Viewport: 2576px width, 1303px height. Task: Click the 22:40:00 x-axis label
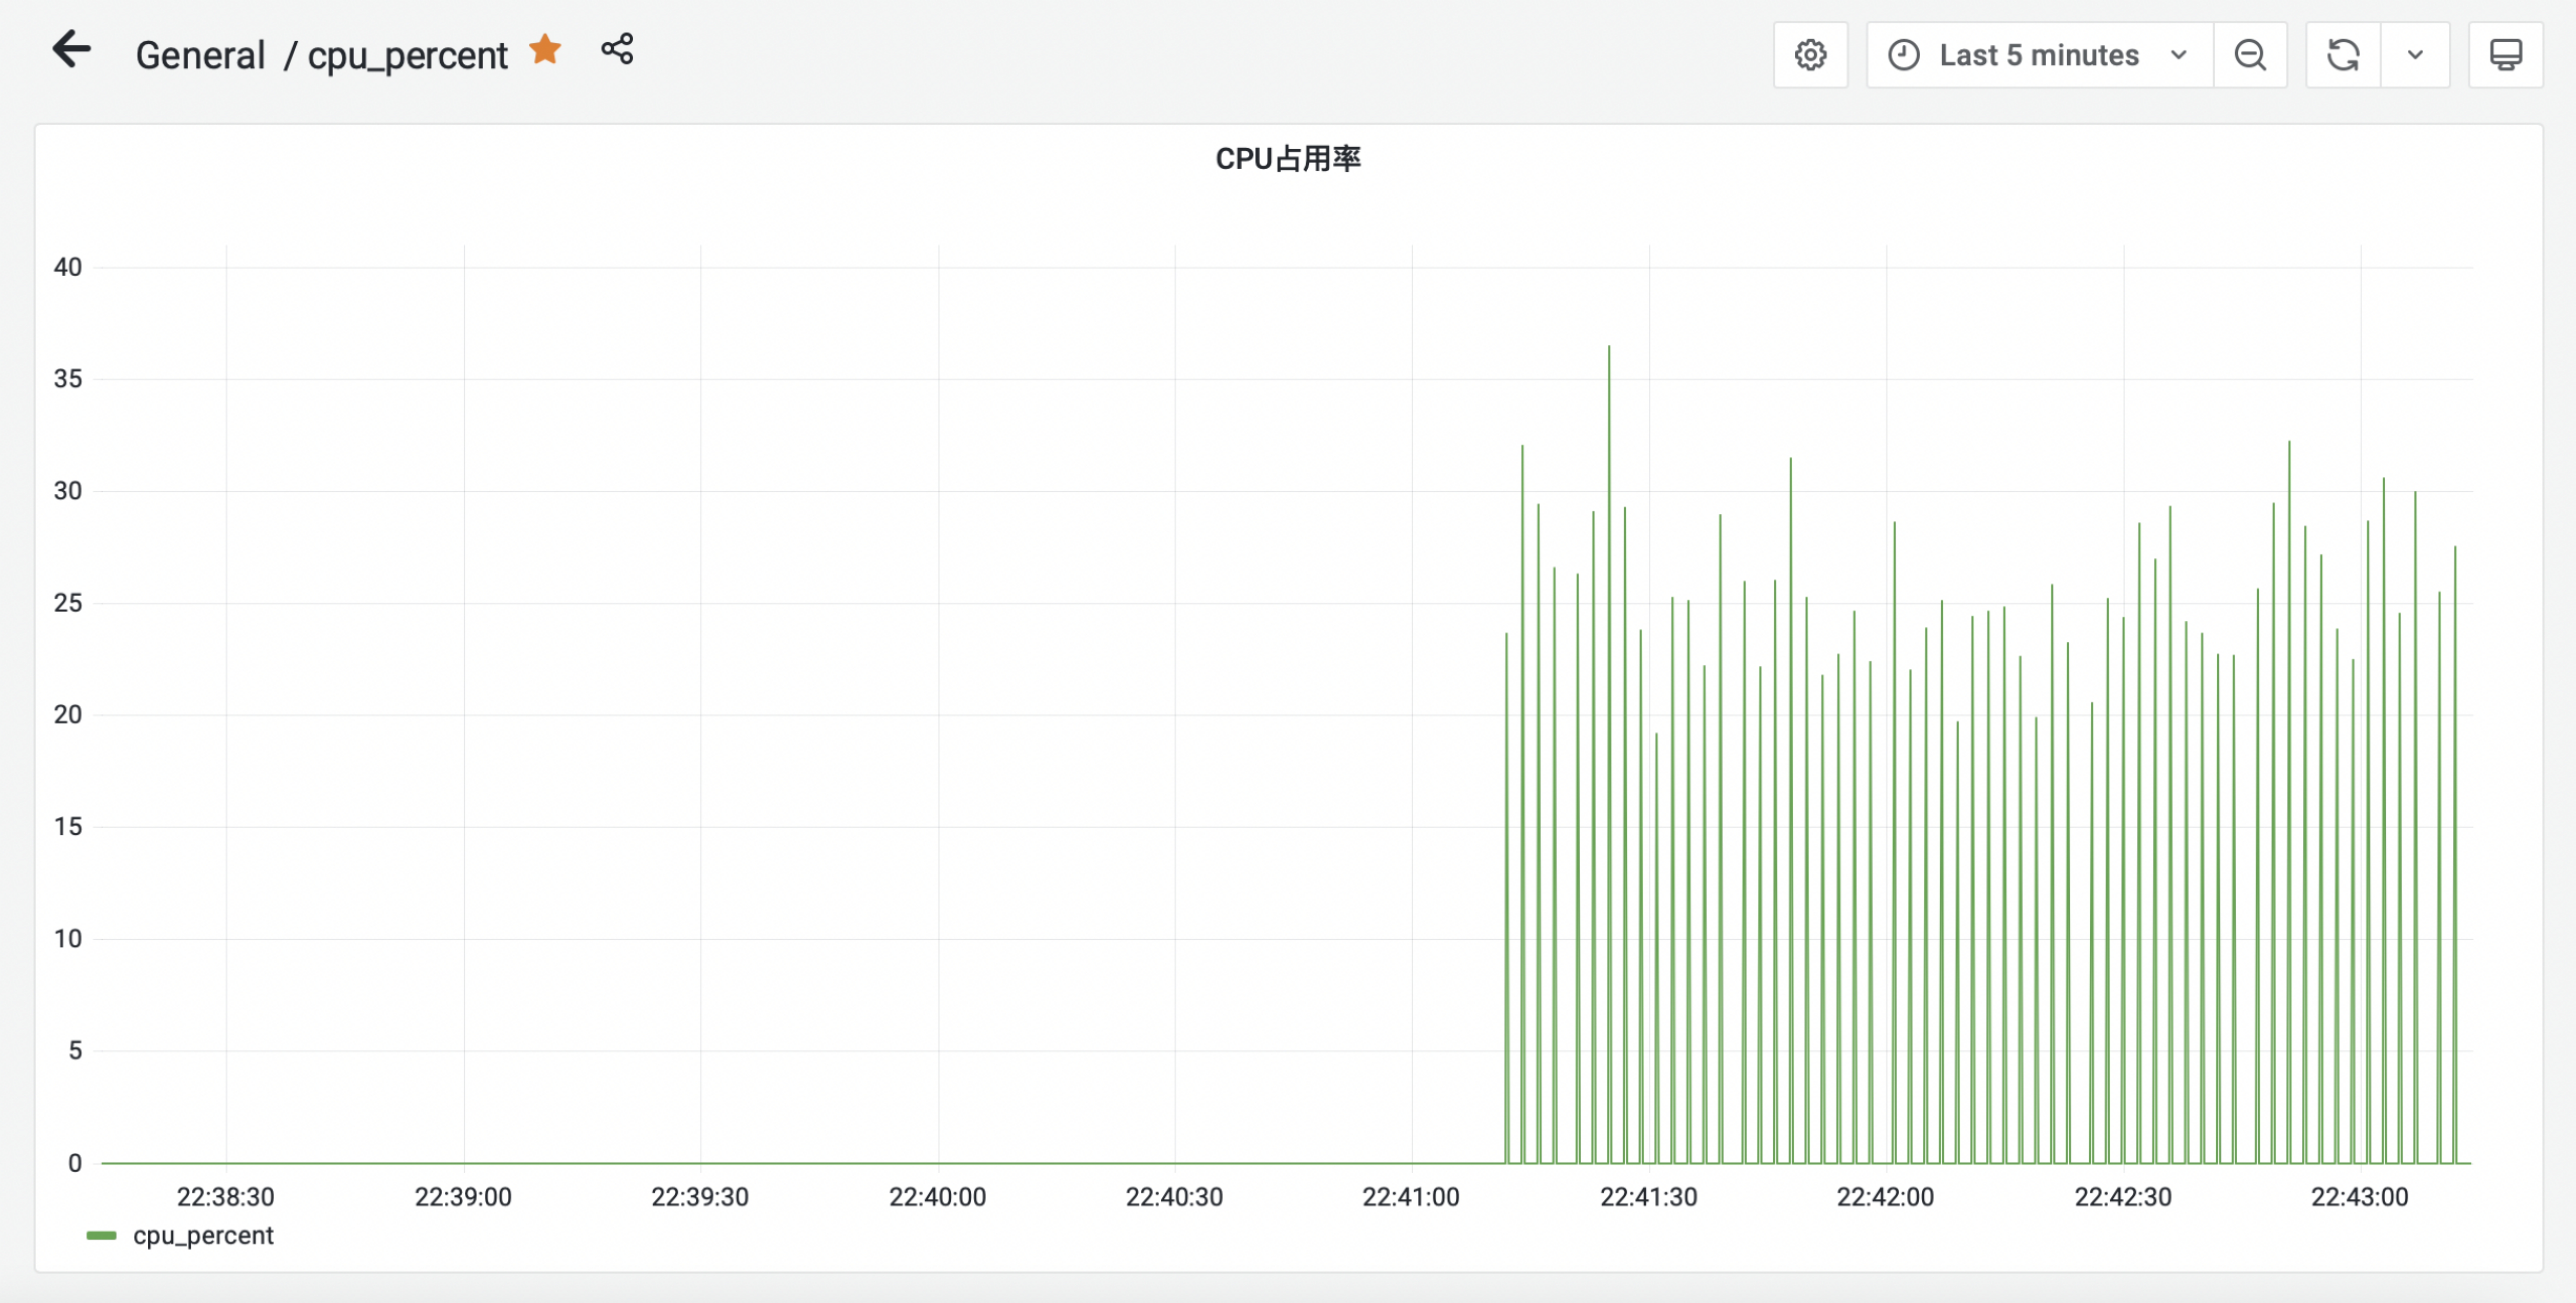point(937,1197)
